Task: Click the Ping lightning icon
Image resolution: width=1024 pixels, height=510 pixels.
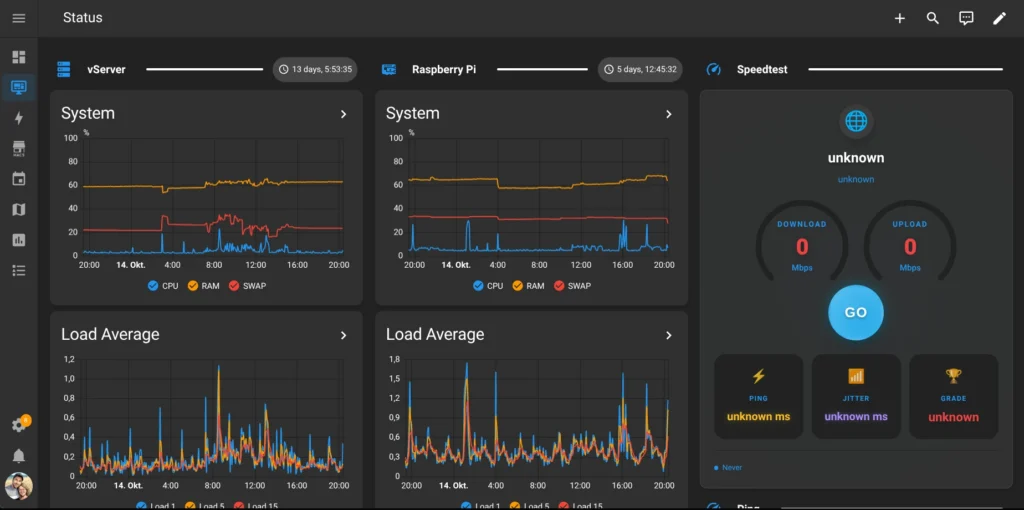Action: click(x=758, y=376)
